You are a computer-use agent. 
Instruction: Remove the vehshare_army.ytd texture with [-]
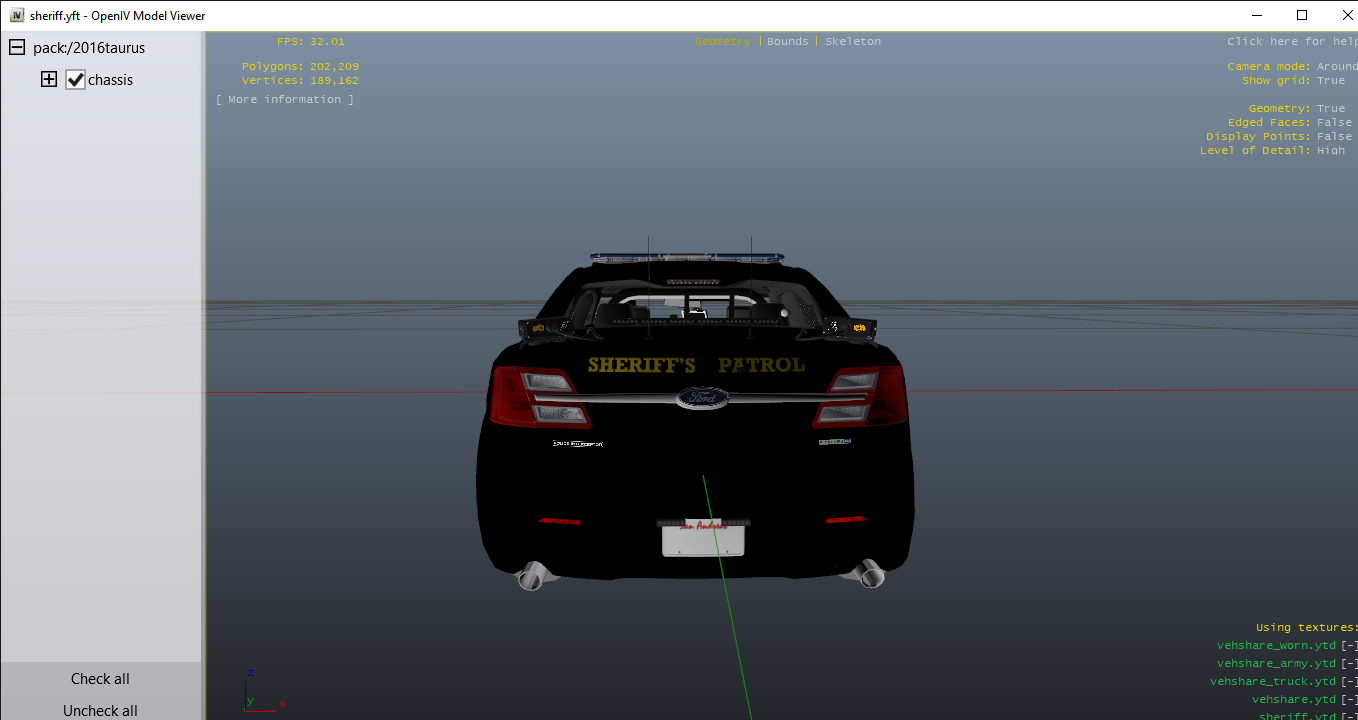[x=1349, y=664]
